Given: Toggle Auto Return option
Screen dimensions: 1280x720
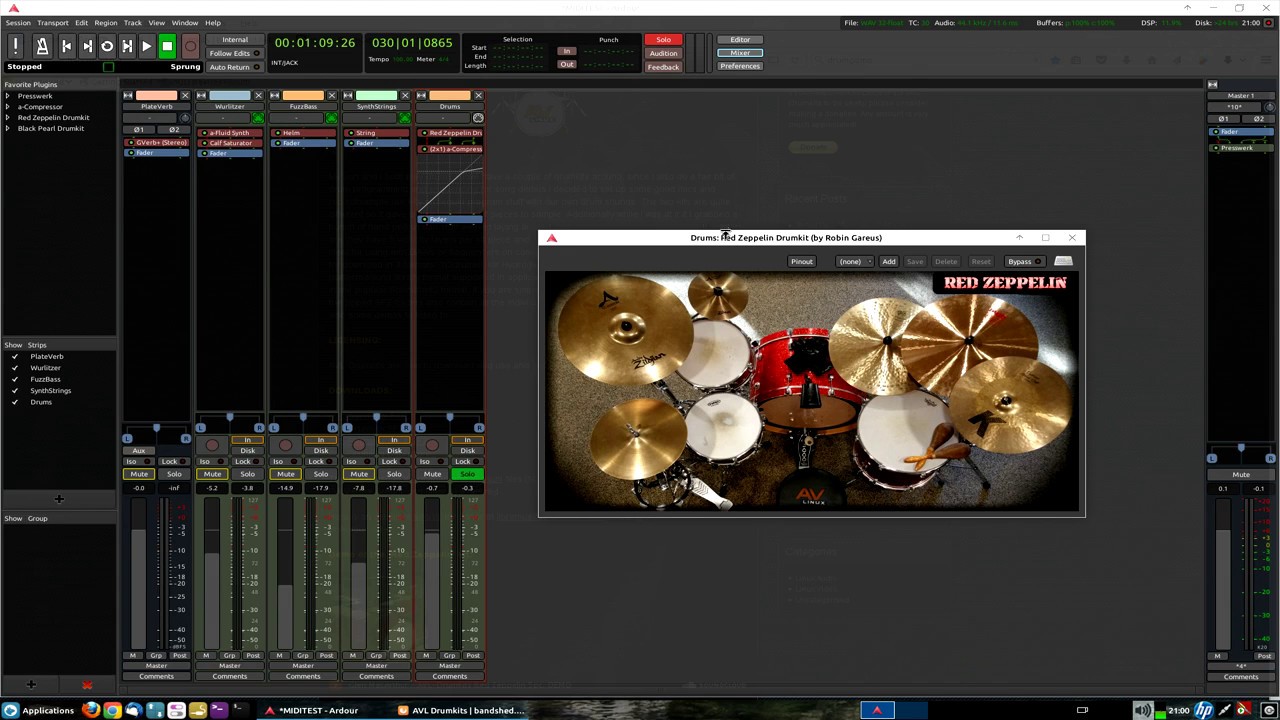Looking at the screenshot, I should click(x=234, y=67).
